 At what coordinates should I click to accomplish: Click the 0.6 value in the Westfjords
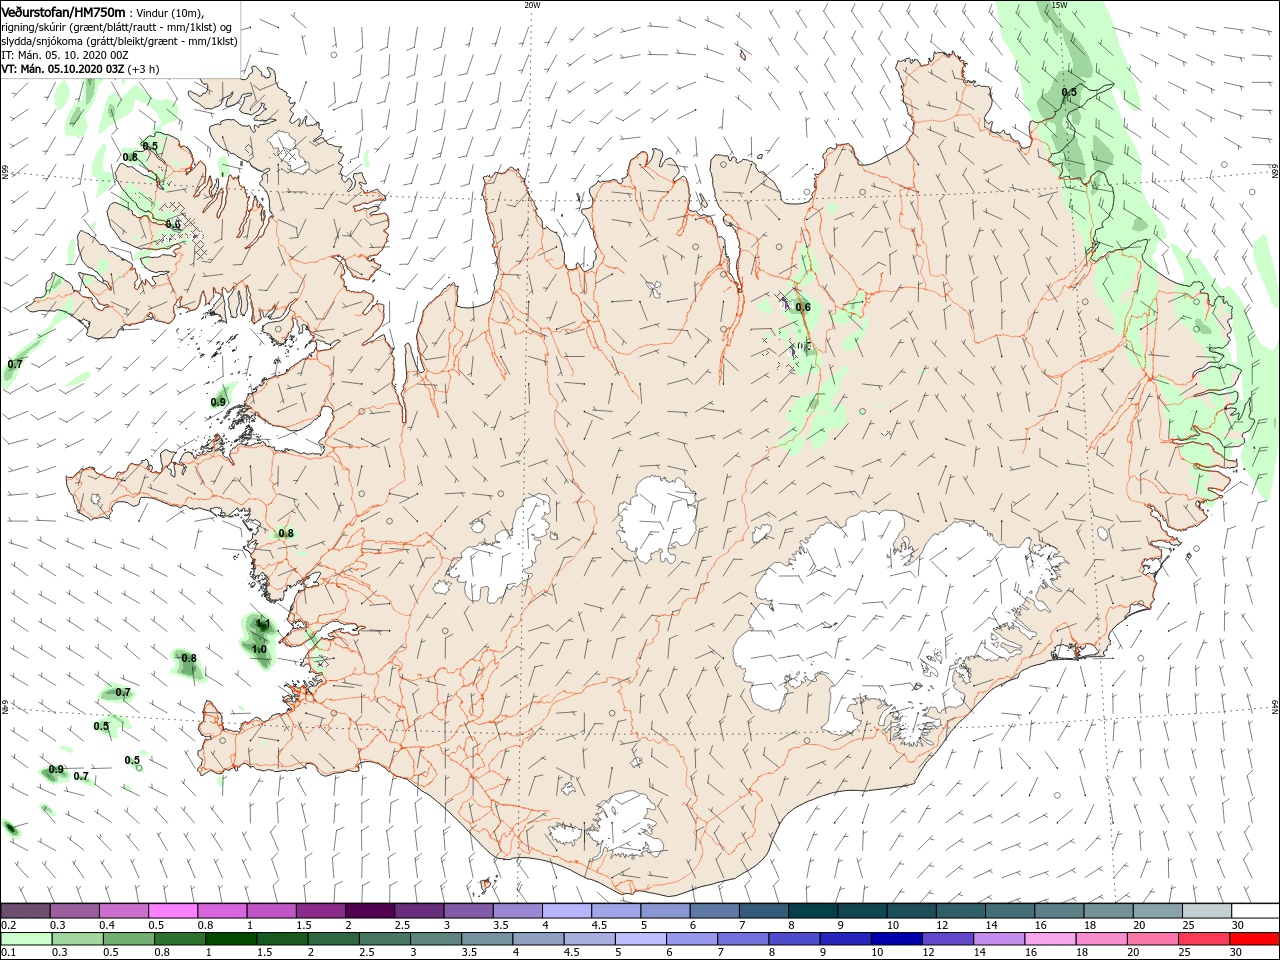click(173, 224)
